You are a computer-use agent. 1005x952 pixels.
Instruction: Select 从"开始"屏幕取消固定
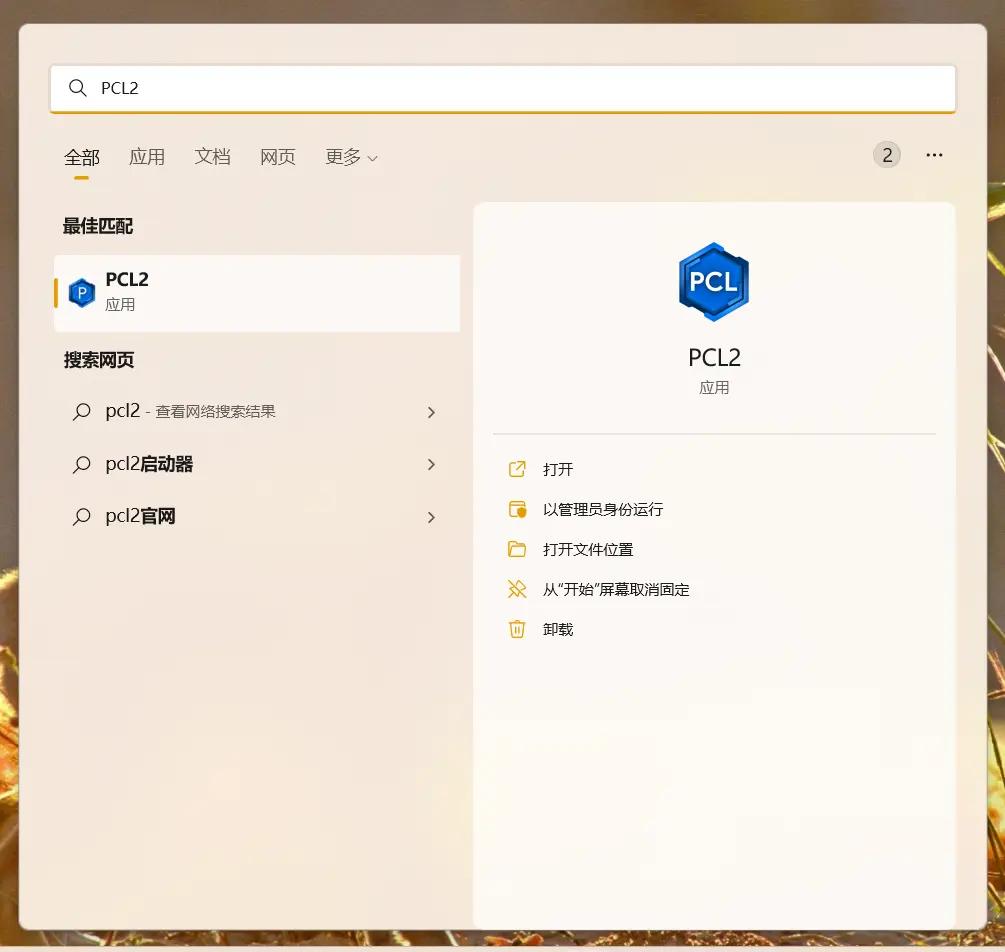(616, 590)
